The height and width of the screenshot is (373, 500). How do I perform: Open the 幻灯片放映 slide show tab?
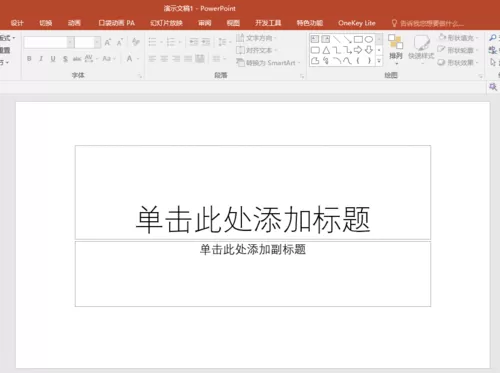tap(166, 23)
